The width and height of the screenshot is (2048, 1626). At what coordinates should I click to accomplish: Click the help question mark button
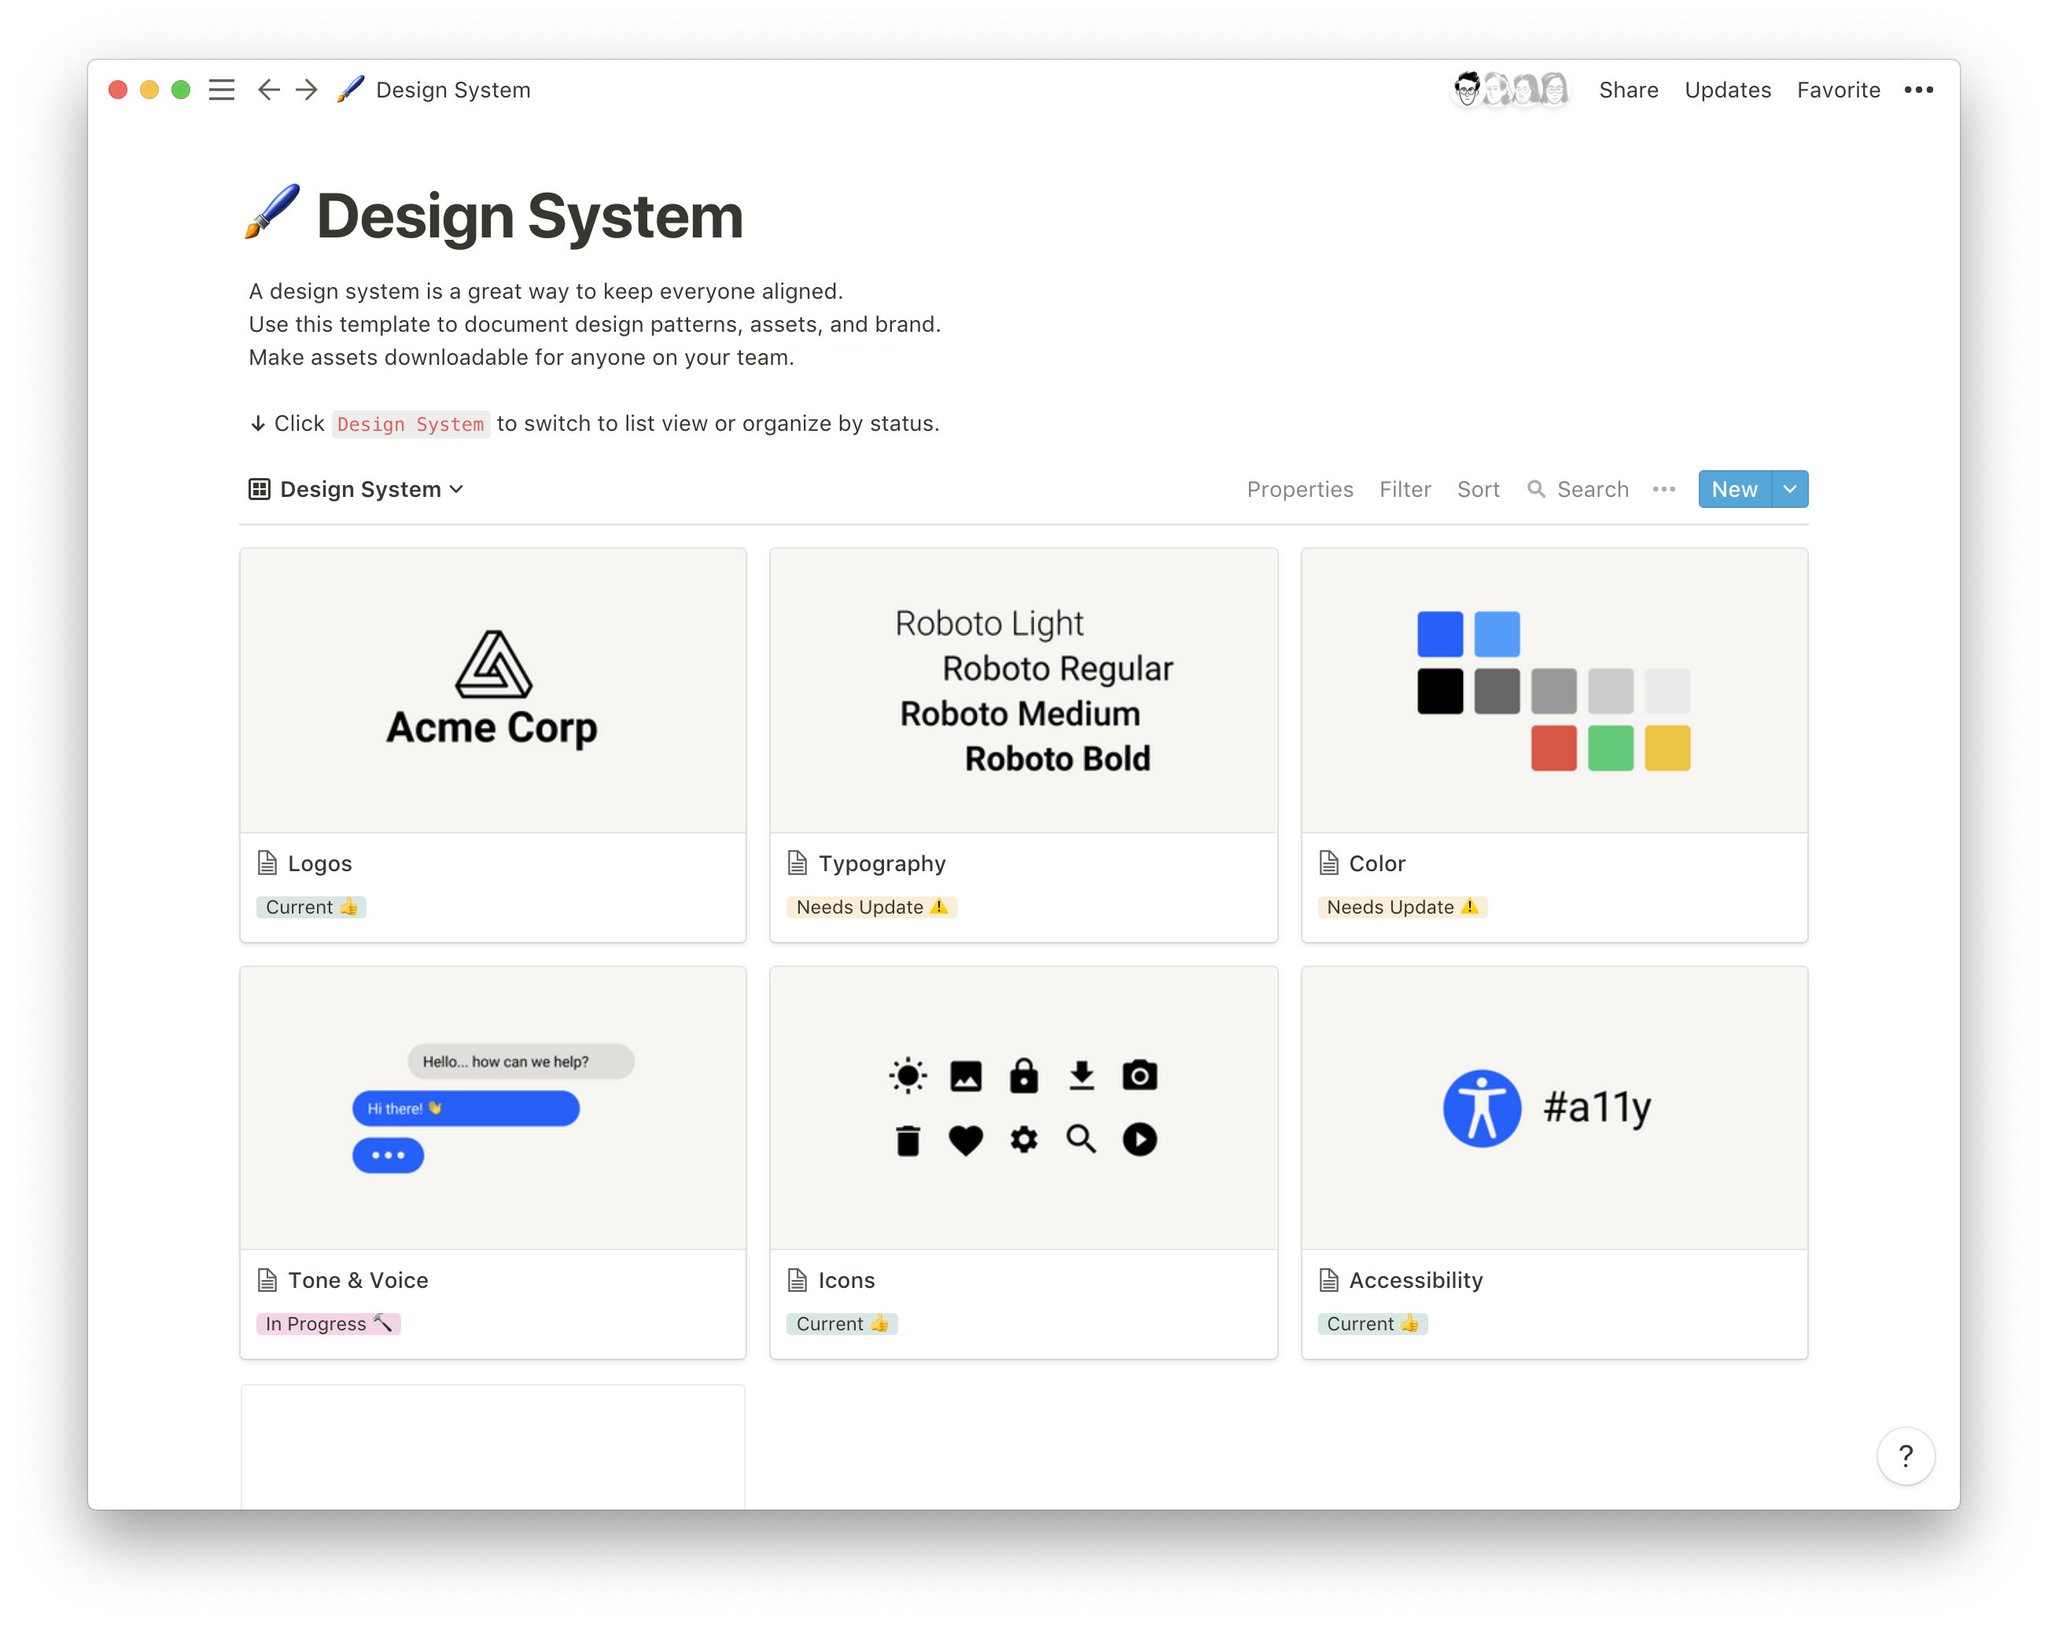point(1905,1456)
